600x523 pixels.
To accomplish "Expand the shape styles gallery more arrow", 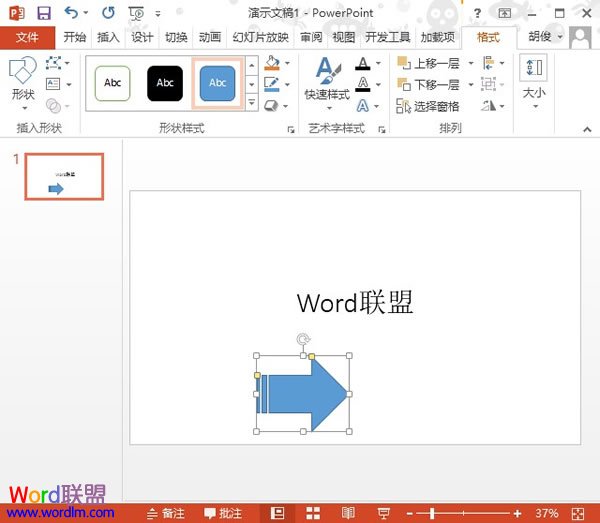I will [251, 102].
